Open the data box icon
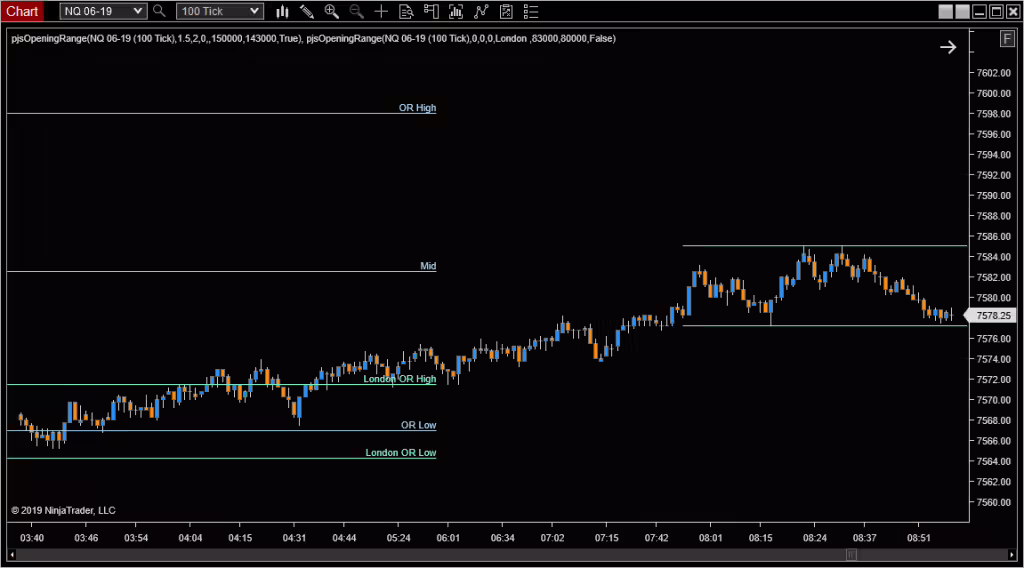The image size is (1024, 568). click(x=406, y=12)
